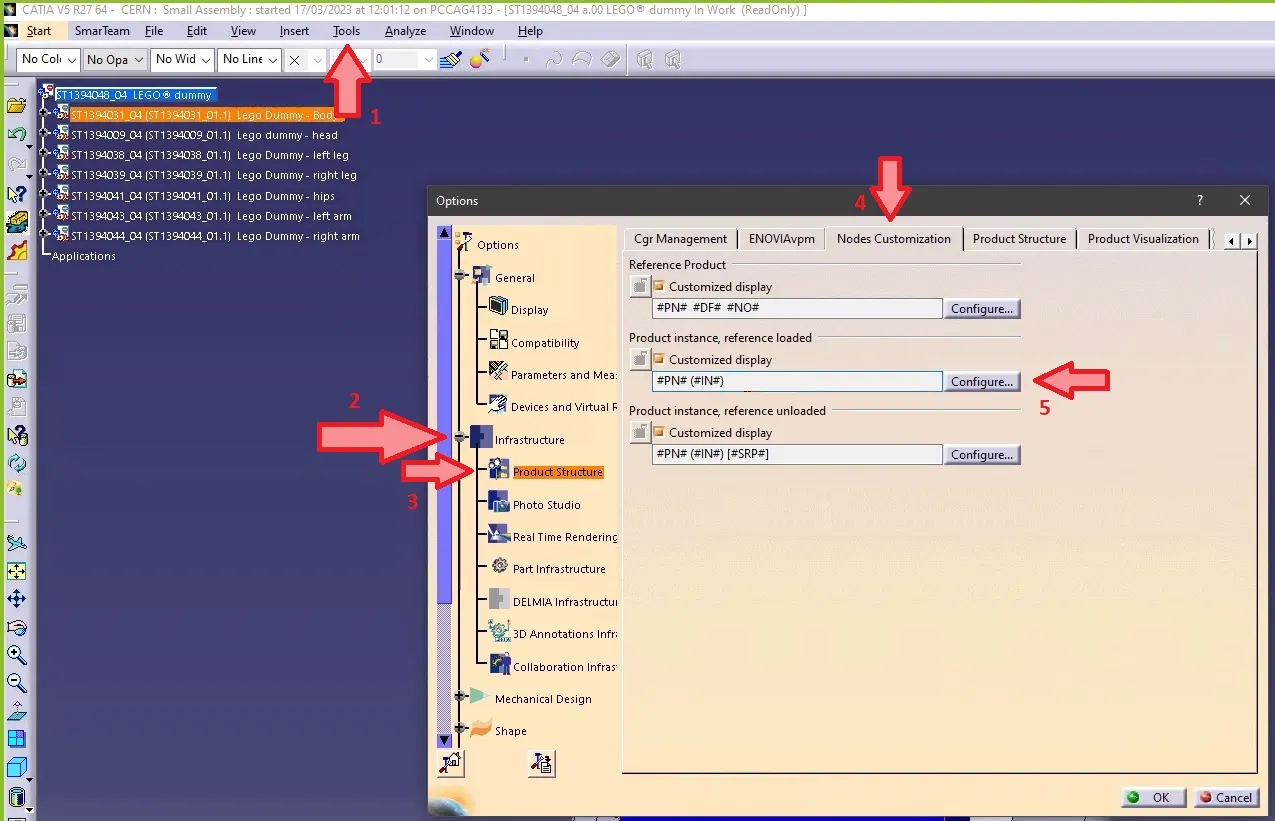
Task: Open the SmarTeam menu
Action: 102,31
